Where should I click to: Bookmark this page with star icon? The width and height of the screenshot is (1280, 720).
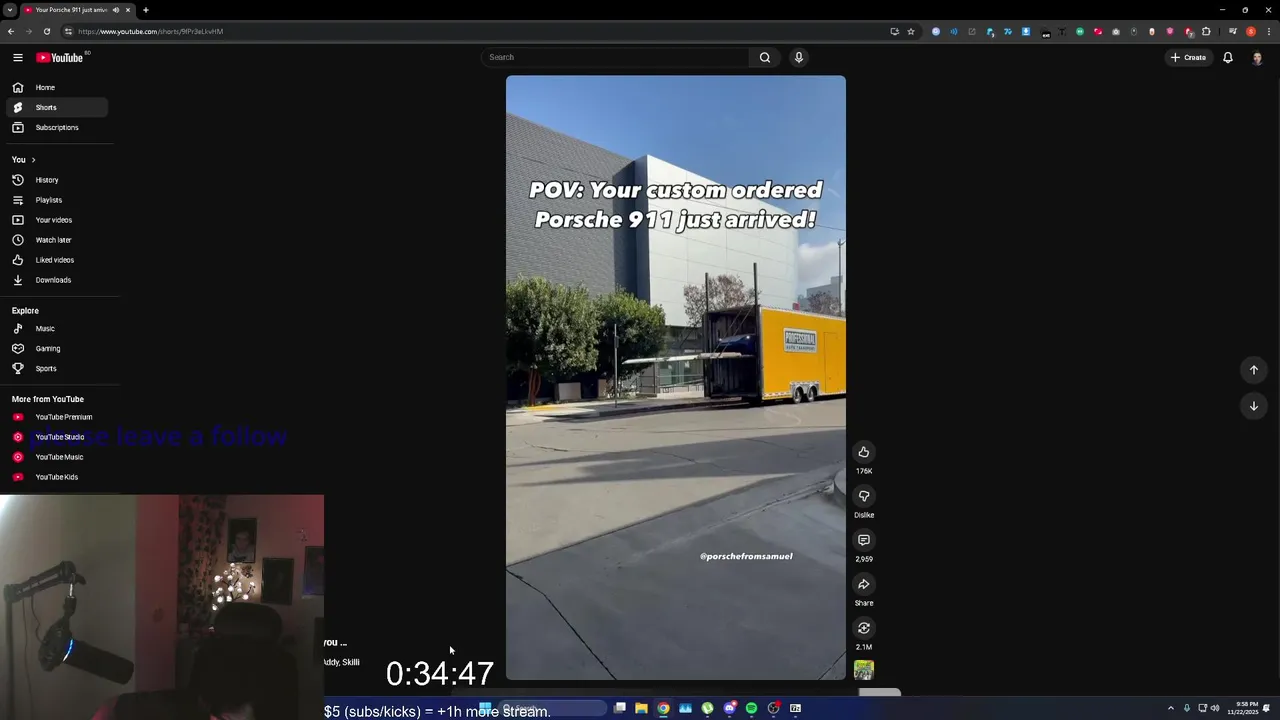(x=911, y=31)
